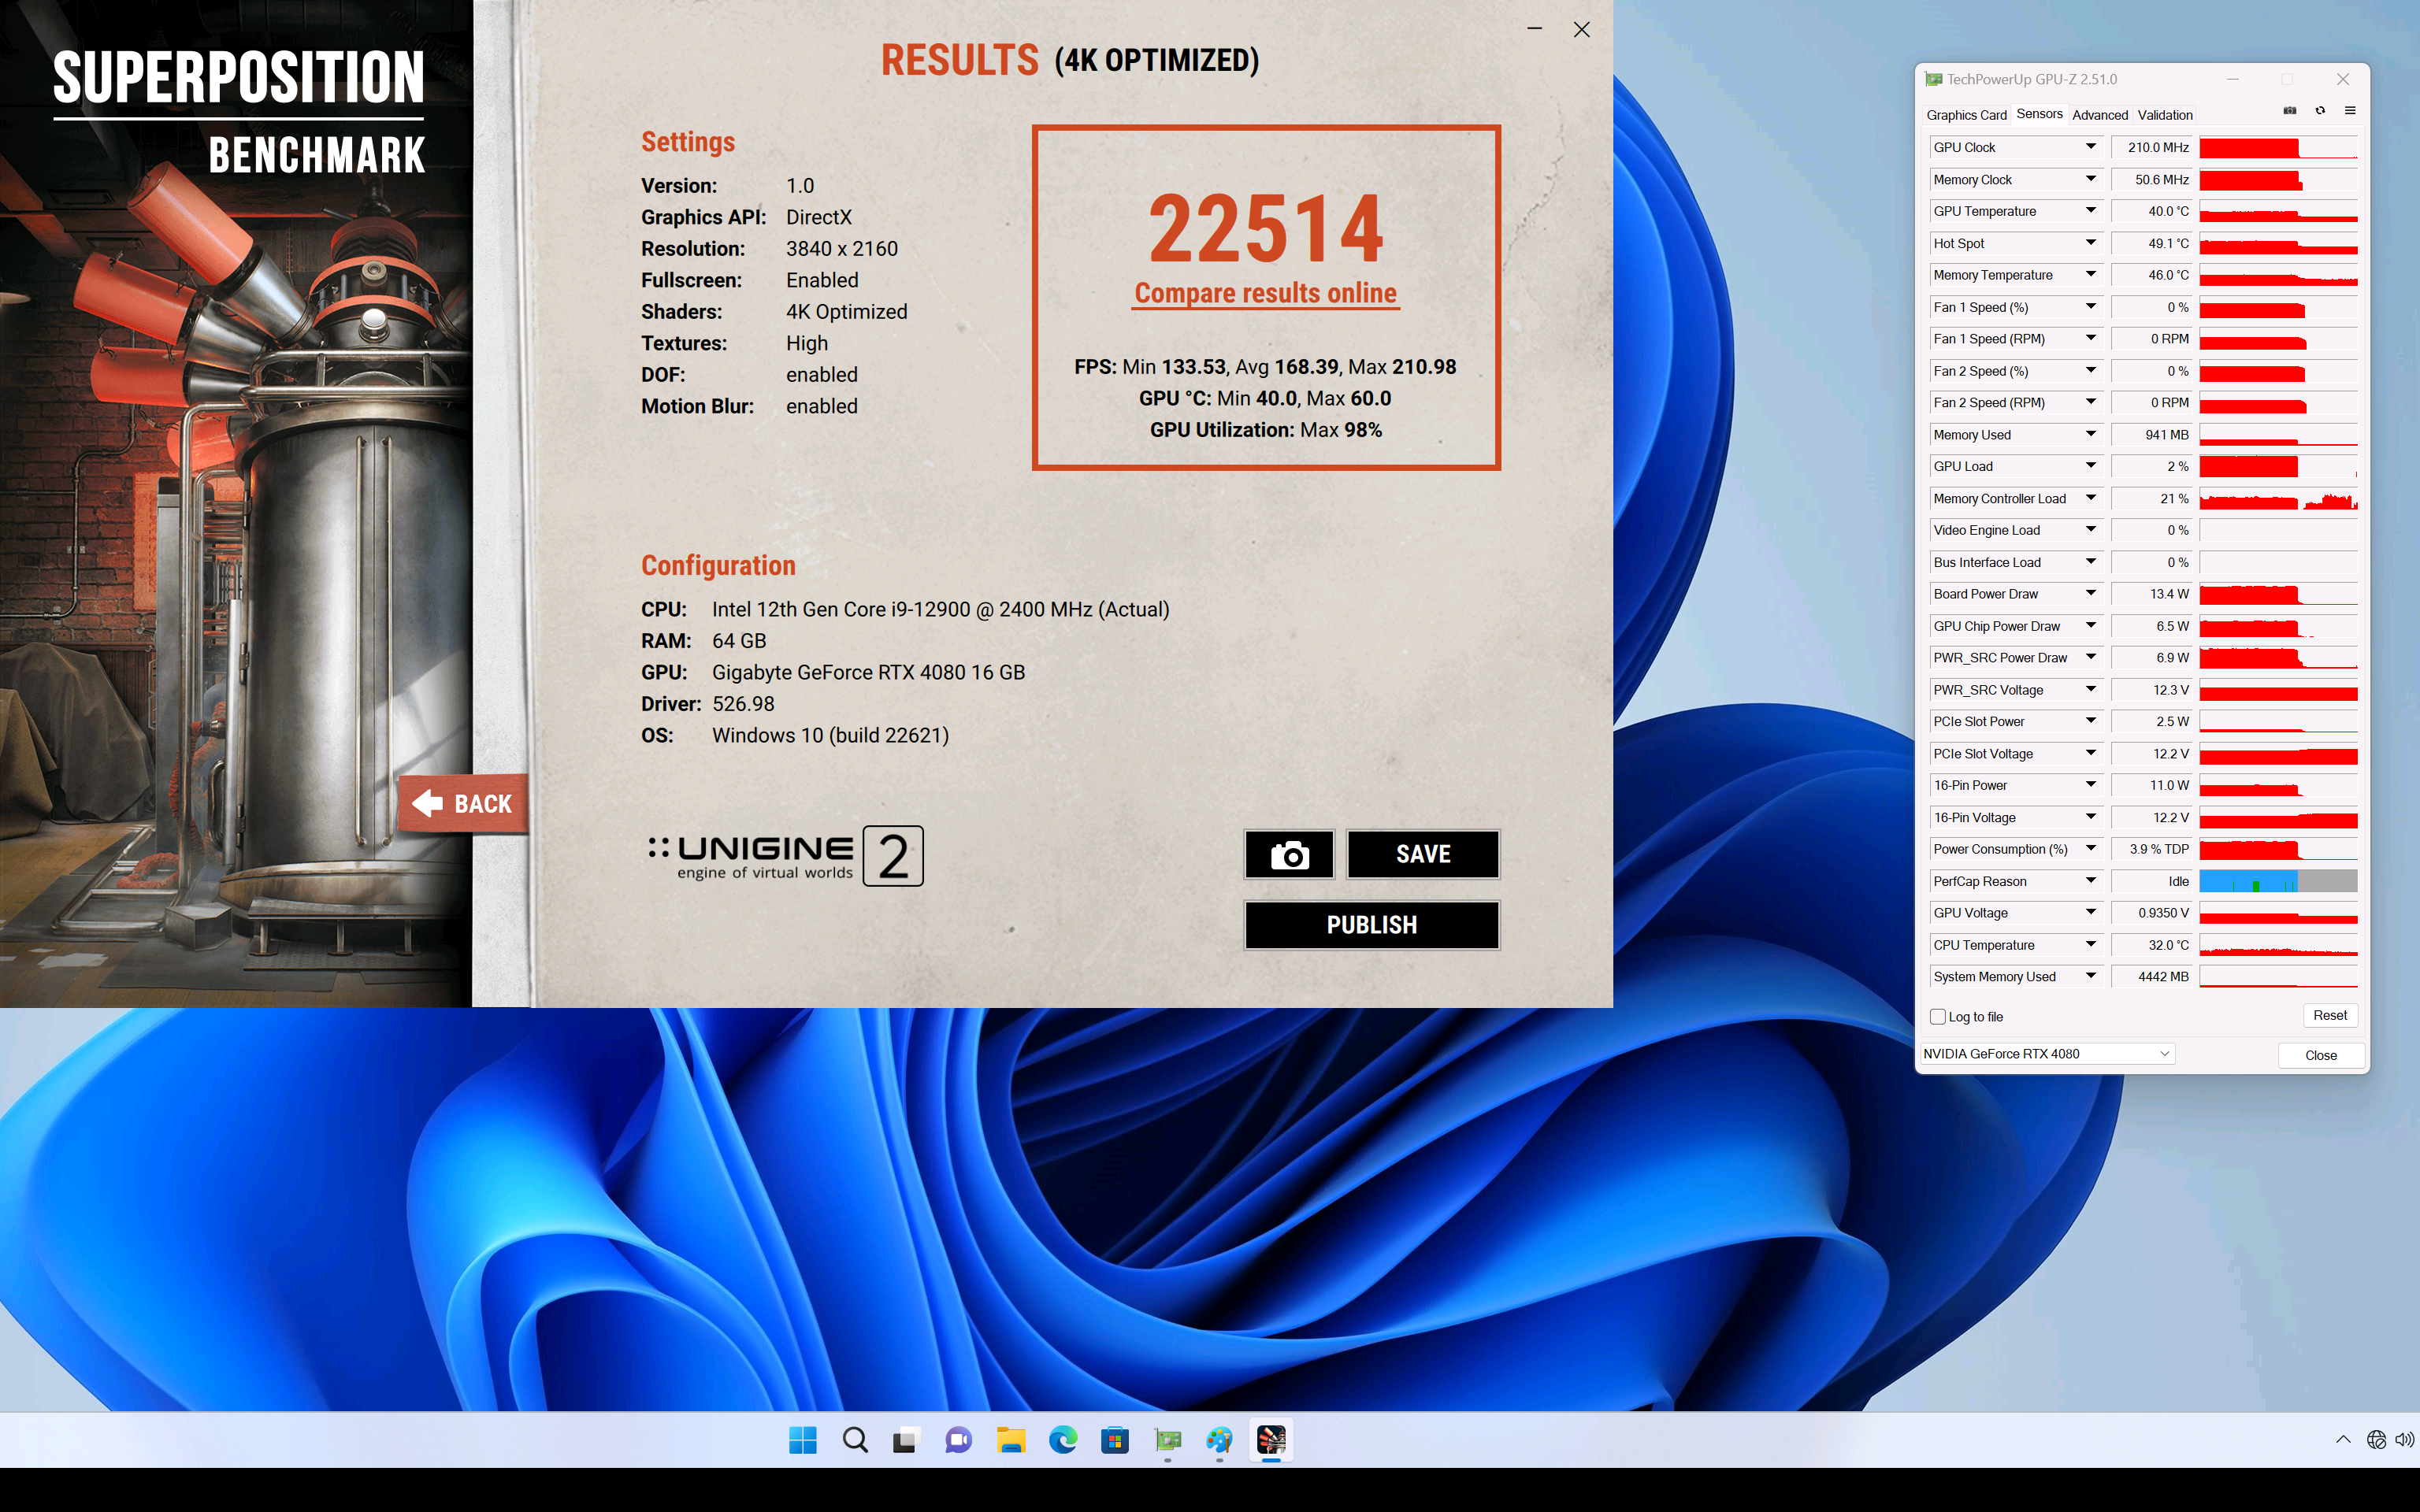
Task: Open the 16-Pin Power sensor dropdown
Action: 2090,785
